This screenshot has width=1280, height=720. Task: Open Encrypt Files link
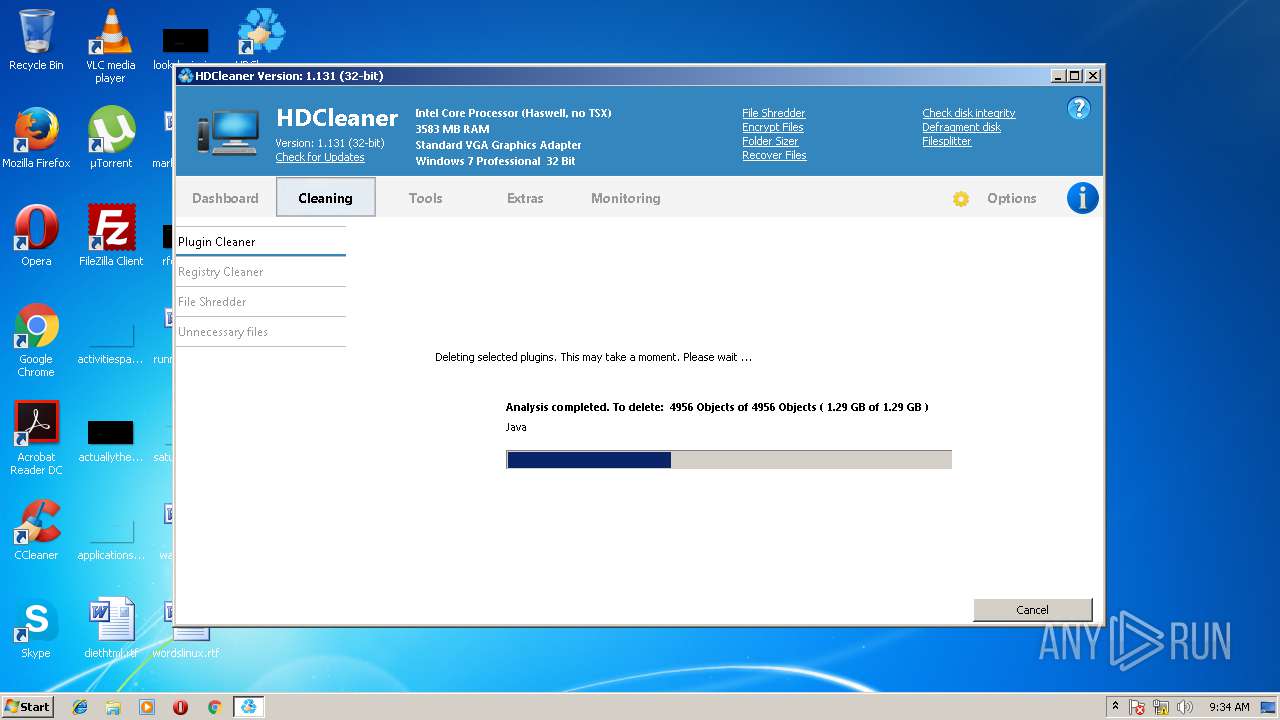(x=773, y=127)
